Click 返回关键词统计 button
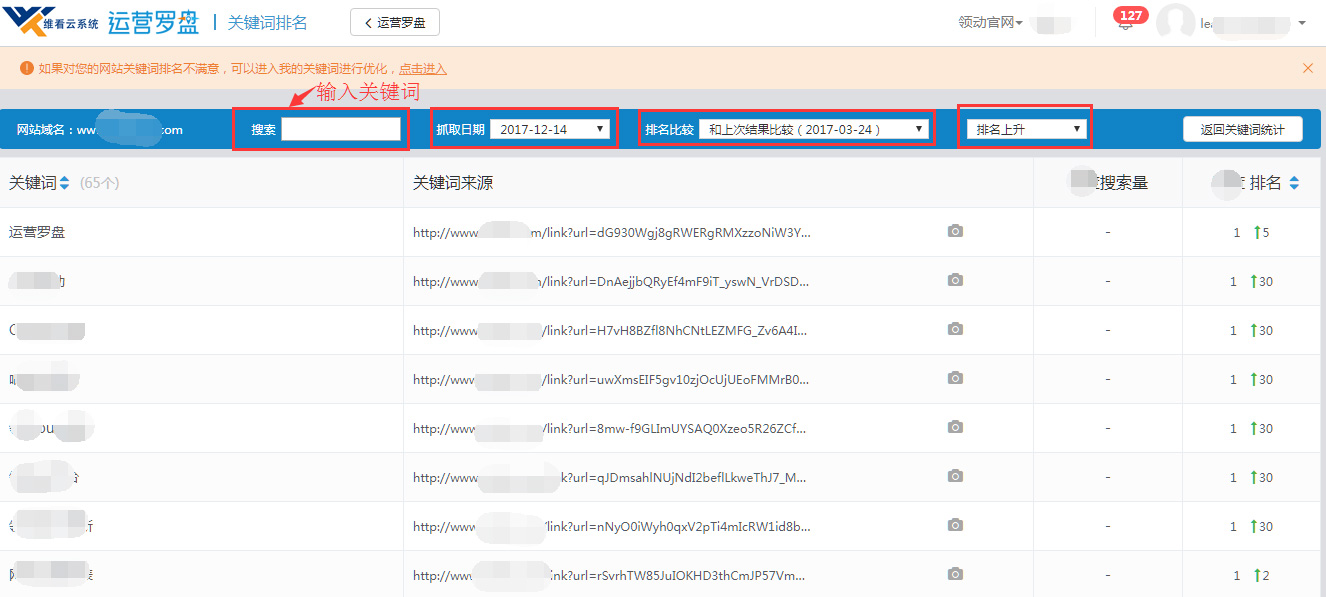 pyautogui.click(x=1242, y=129)
